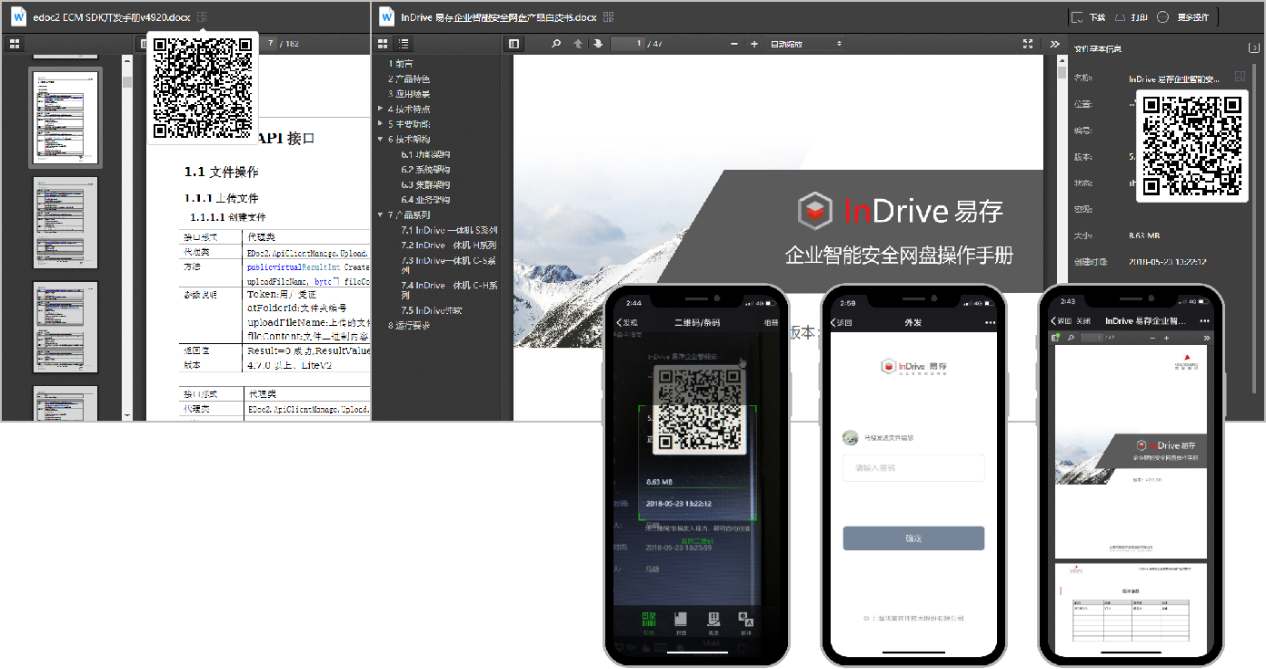Viewport: 1266px width, 669px height.
Task: Open outline item 7.2 InDrive 一体机 H系列
Action: click(449, 245)
